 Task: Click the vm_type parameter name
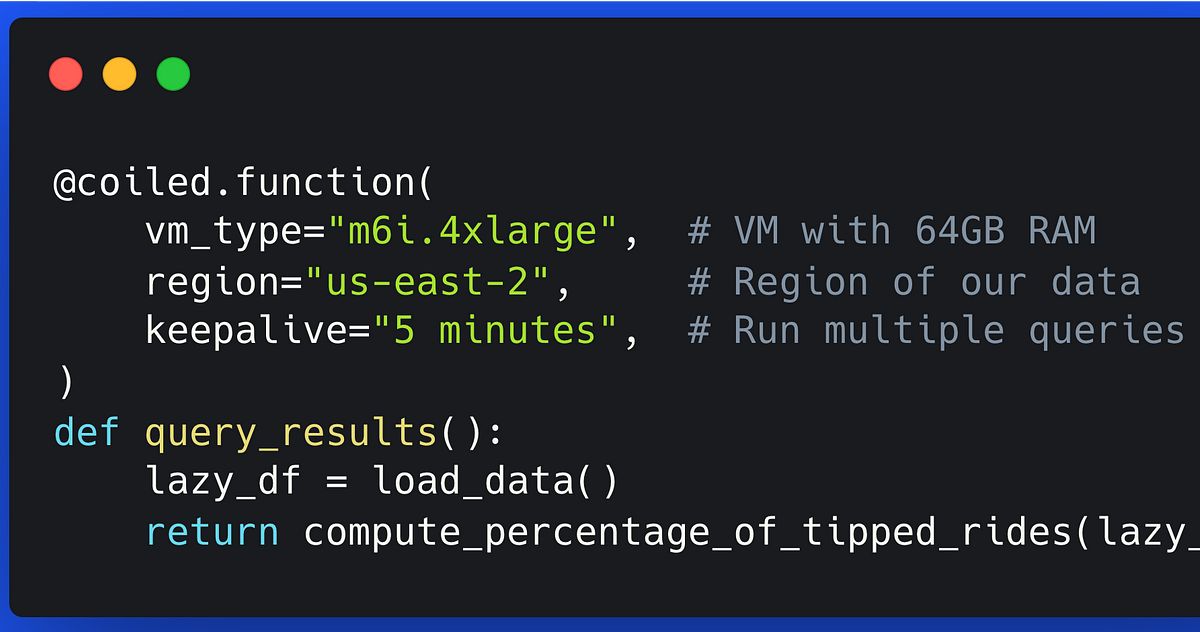point(224,233)
